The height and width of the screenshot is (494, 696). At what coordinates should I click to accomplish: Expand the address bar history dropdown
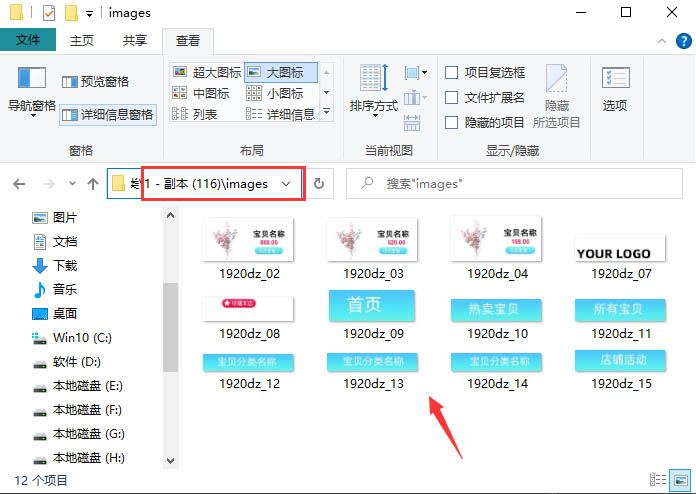pos(286,184)
